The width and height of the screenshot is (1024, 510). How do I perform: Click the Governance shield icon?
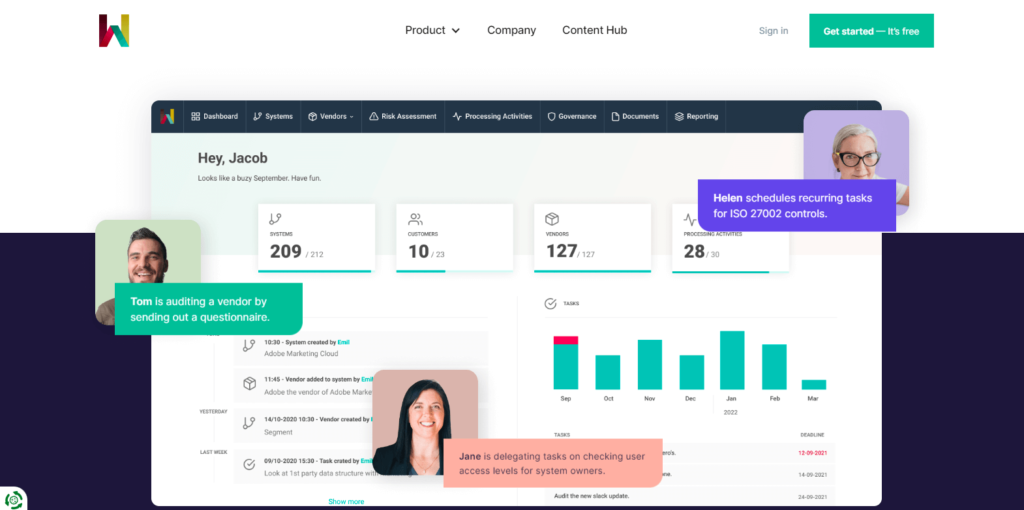point(551,116)
